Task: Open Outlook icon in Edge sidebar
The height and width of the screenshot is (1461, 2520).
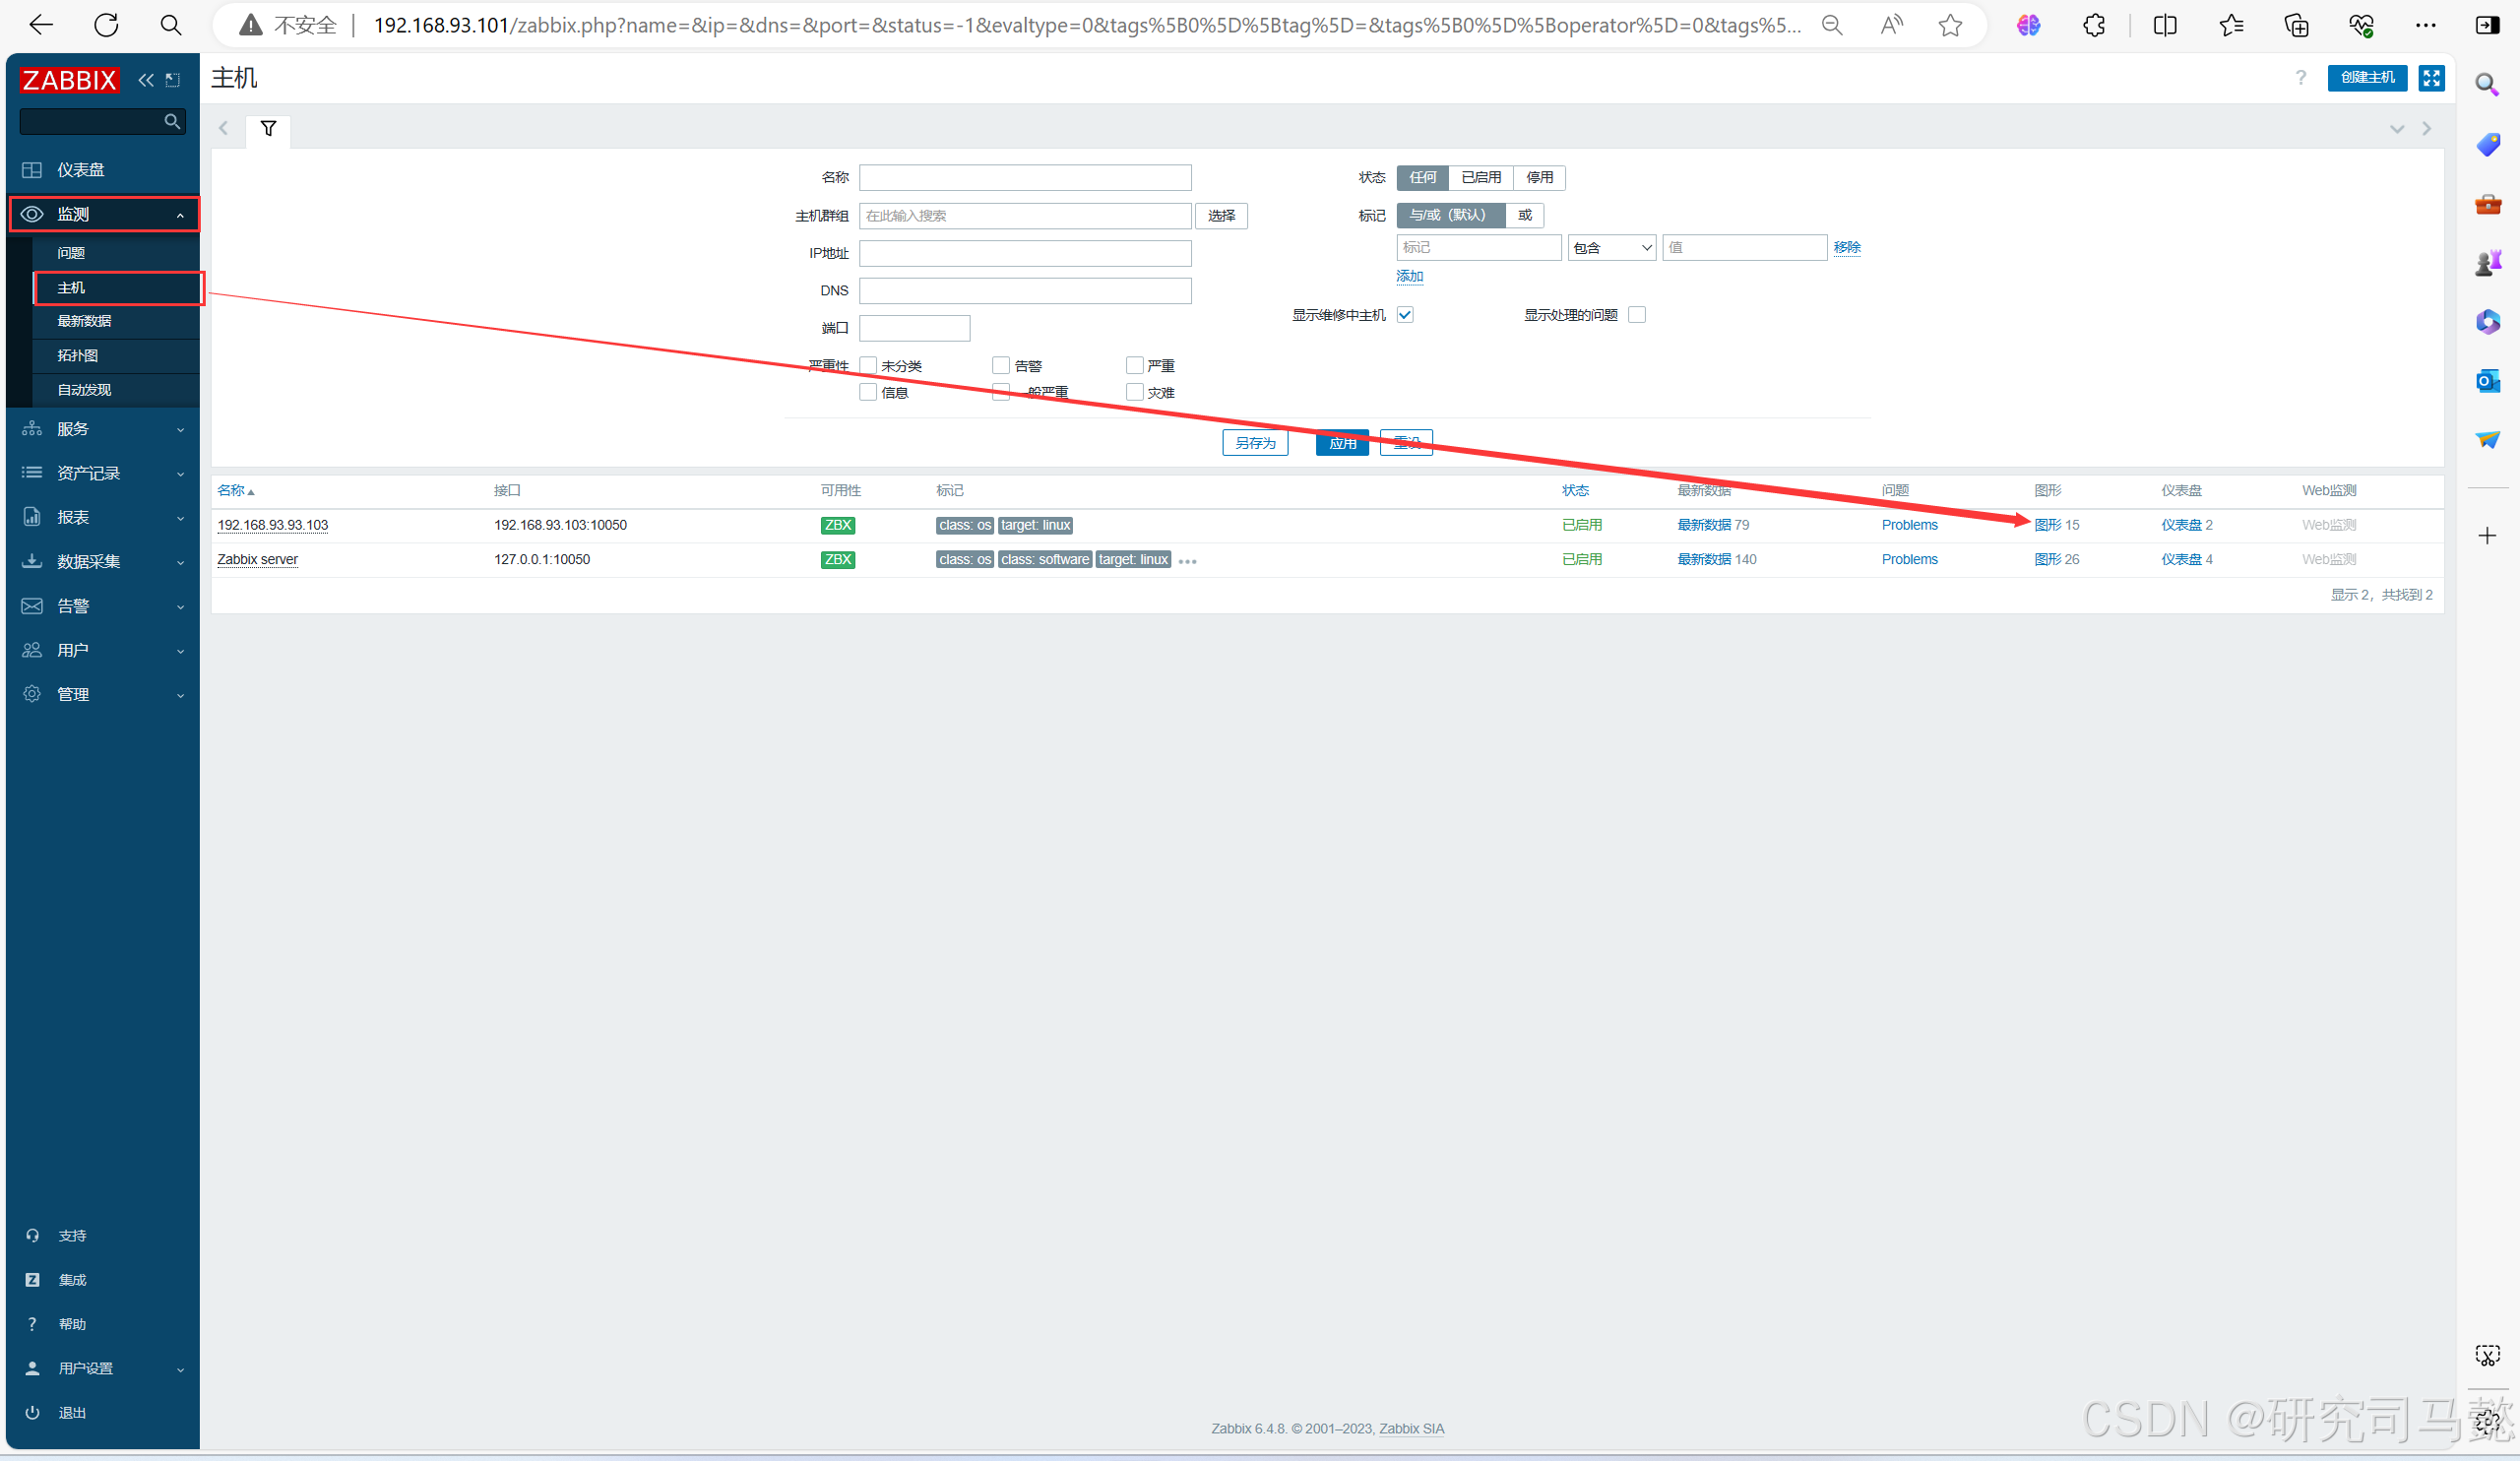Action: (2487, 381)
